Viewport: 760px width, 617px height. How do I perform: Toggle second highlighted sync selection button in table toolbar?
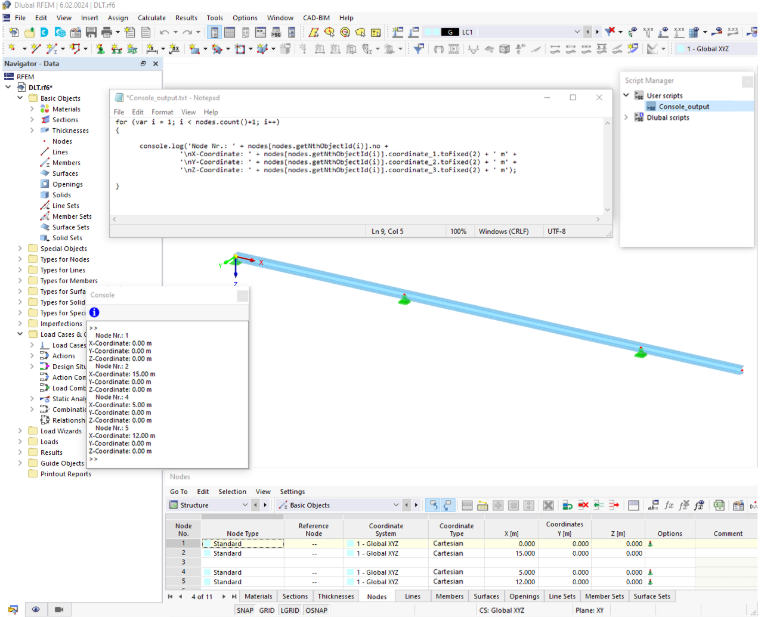pos(447,505)
